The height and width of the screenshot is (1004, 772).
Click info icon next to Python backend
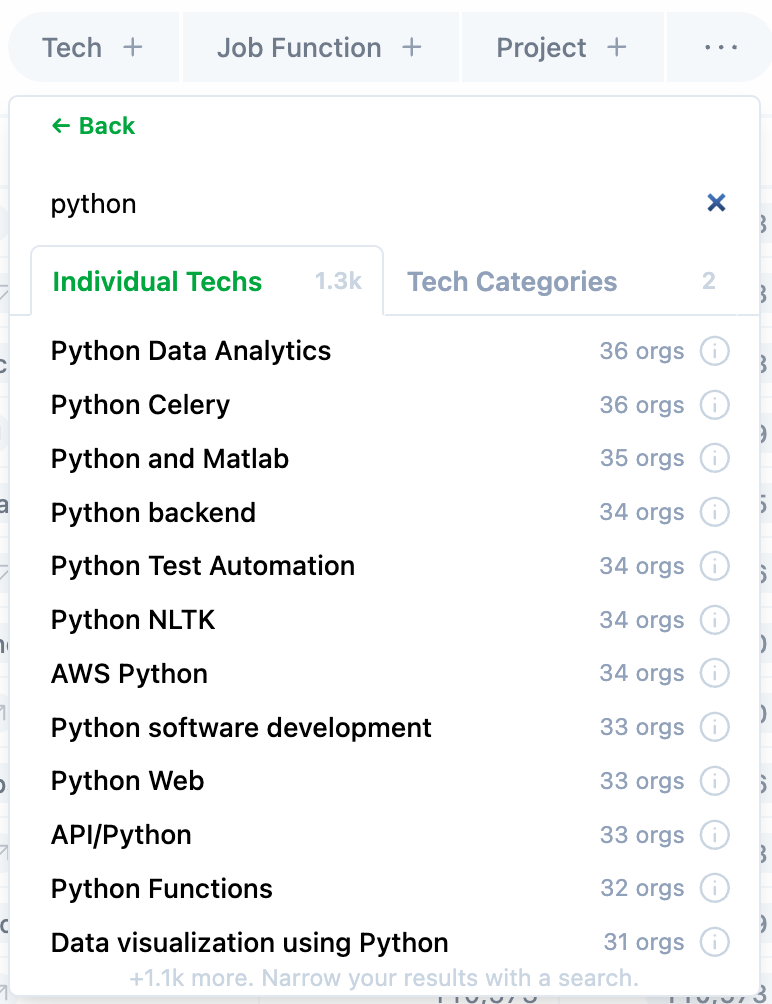pyautogui.click(x=714, y=513)
